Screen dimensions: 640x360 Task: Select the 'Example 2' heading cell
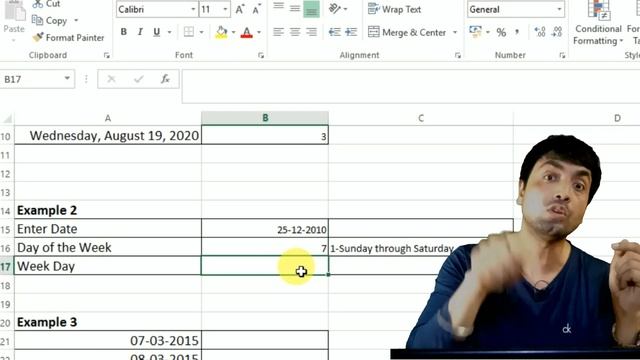[x=108, y=210]
